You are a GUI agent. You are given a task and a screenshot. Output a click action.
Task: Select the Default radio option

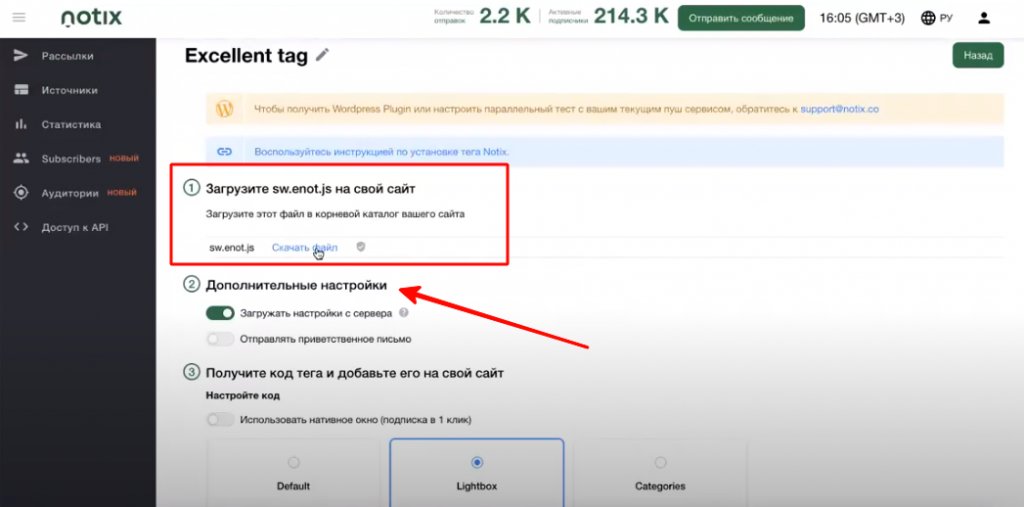click(293, 462)
